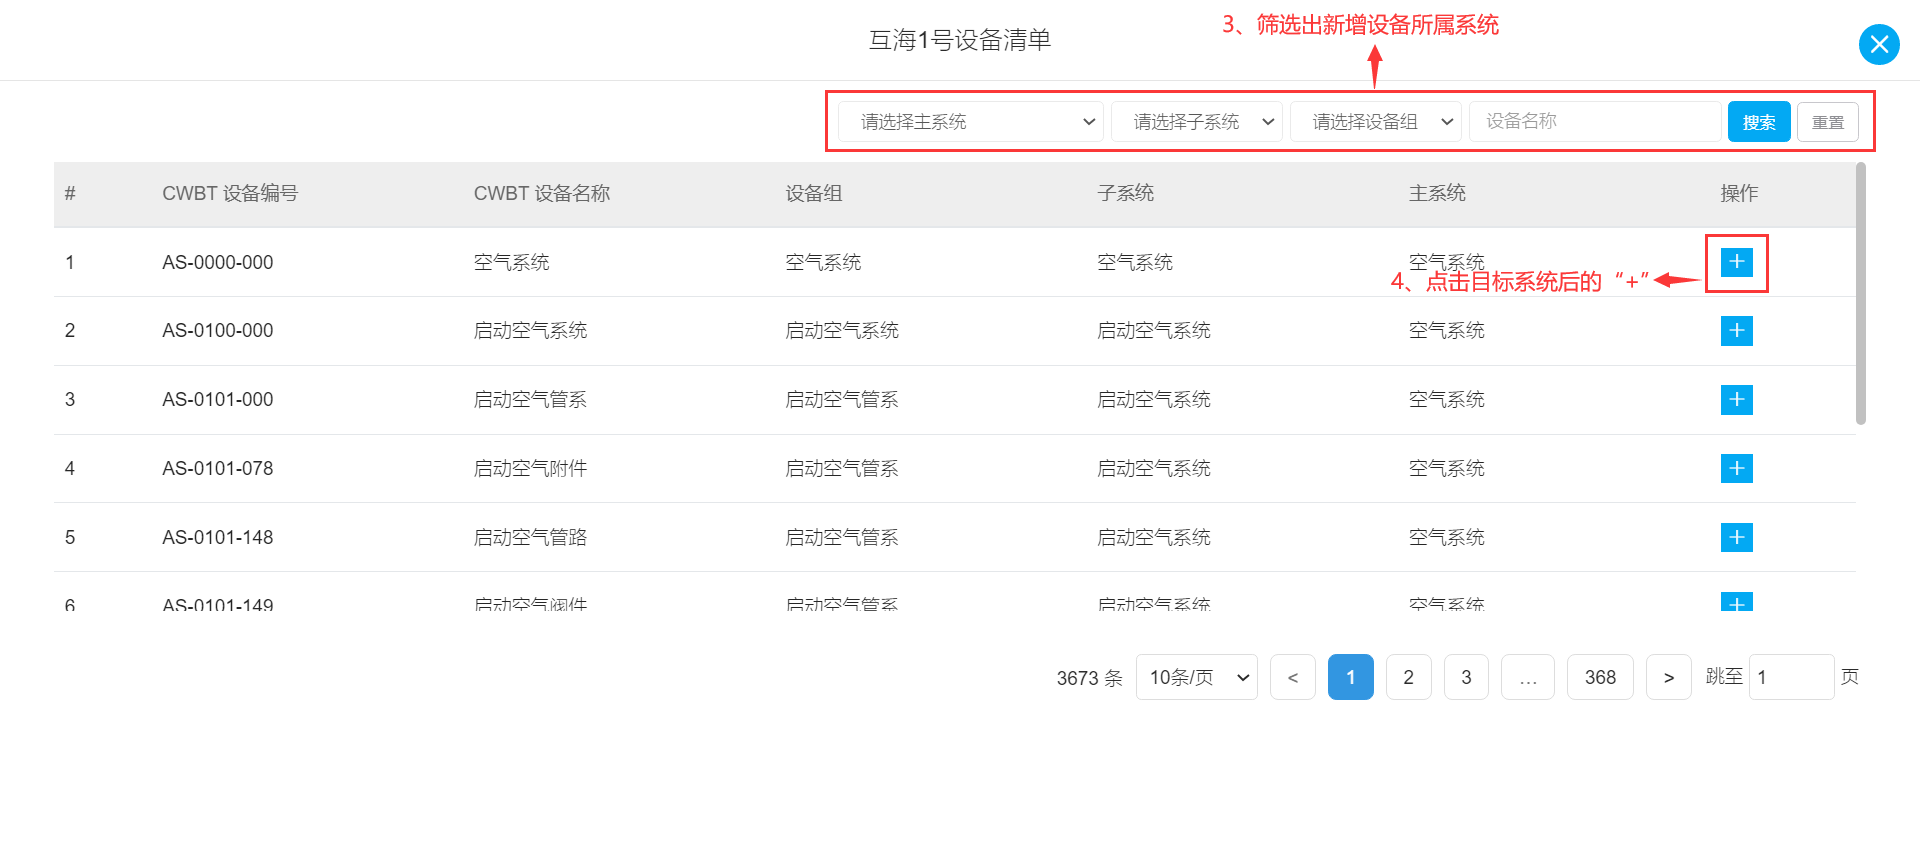
Task: Click the CWBT 设备编号 column header
Action: (x=230, y=193)
